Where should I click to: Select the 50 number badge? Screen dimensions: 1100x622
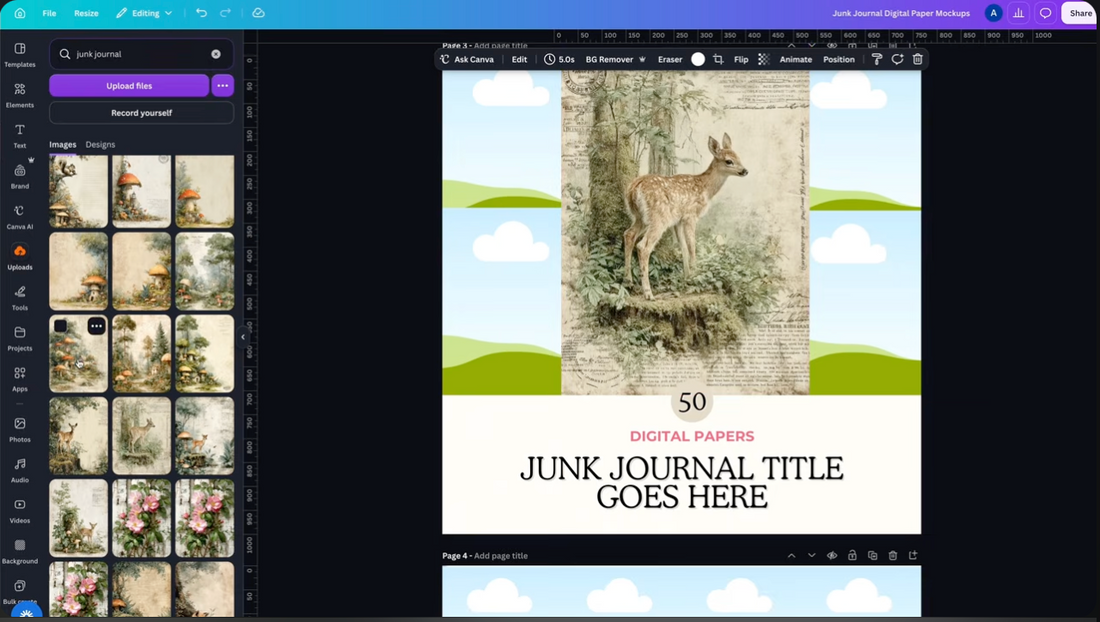click(x=692, y=402)
